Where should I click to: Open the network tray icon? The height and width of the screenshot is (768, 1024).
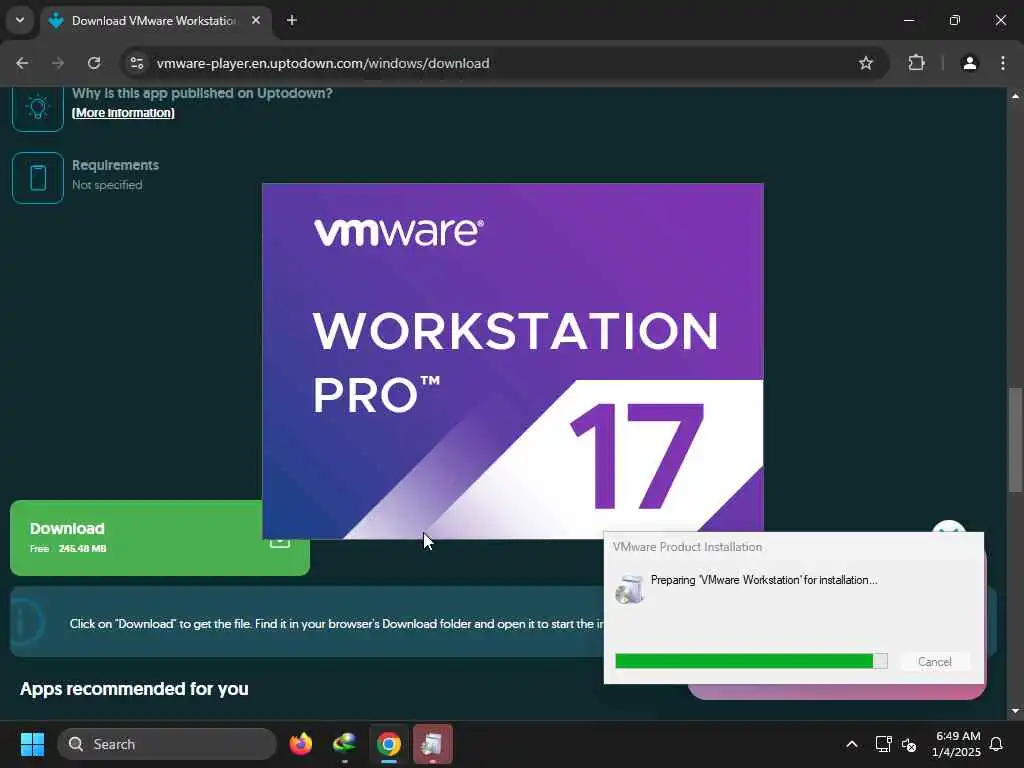tap(883, 744)
